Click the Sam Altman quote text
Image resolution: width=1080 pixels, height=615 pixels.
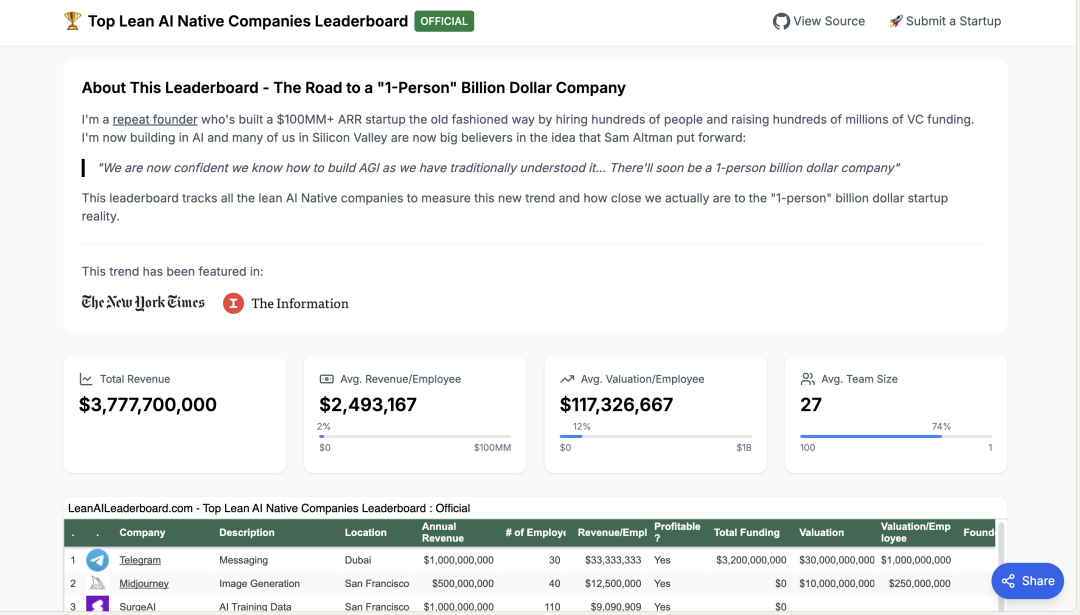(x=499, y=167)
